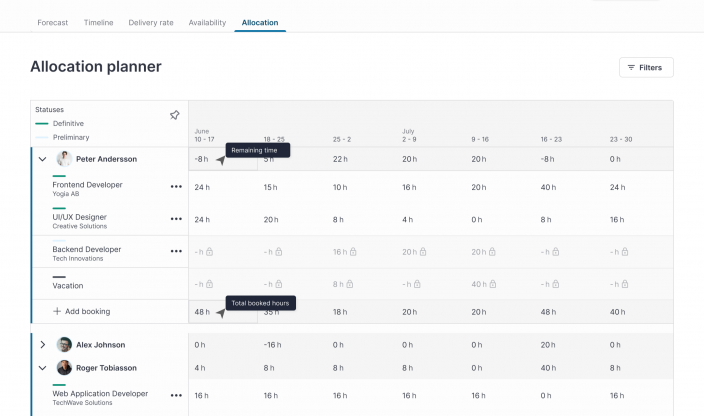Screen dimensions: 704x416
Task: Click Alex Johnson's avatar photo
Action: tap(64, 345)
